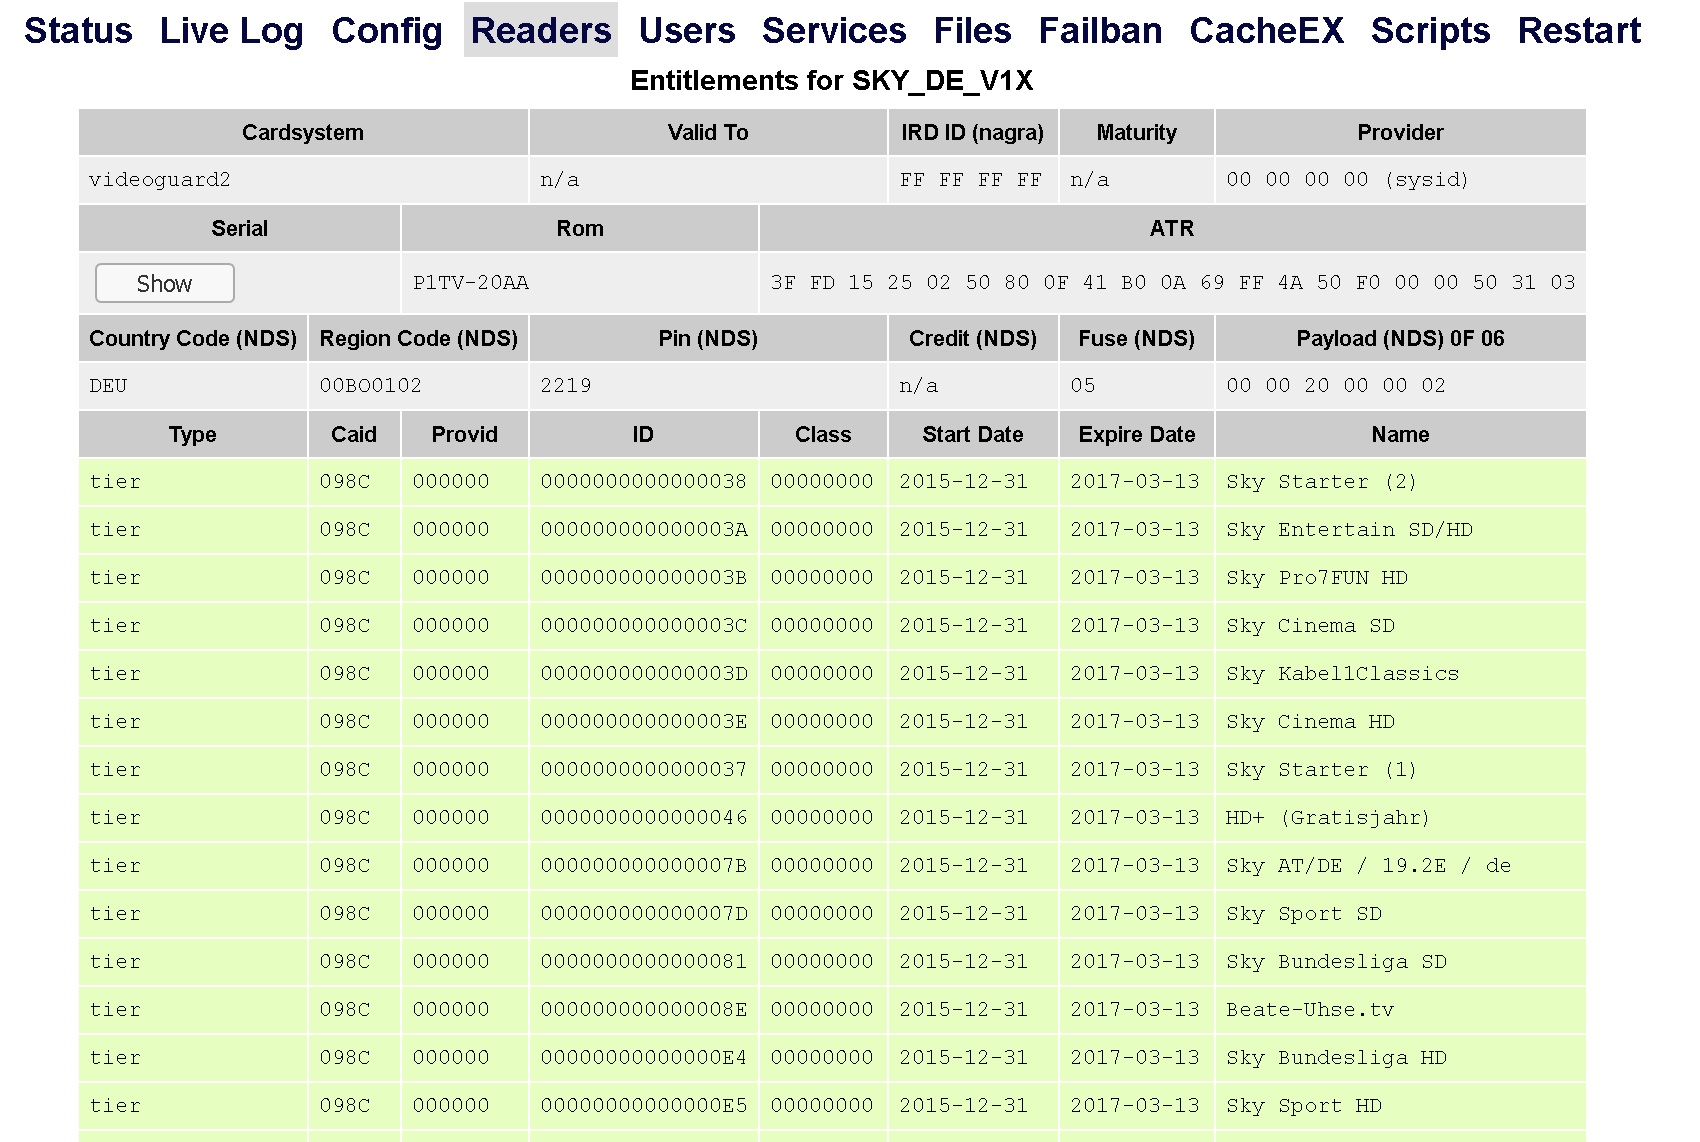Click the Payload value 00 00 20 00 00 02
Screen dimensions: 1700x1142
(1336, 386)
